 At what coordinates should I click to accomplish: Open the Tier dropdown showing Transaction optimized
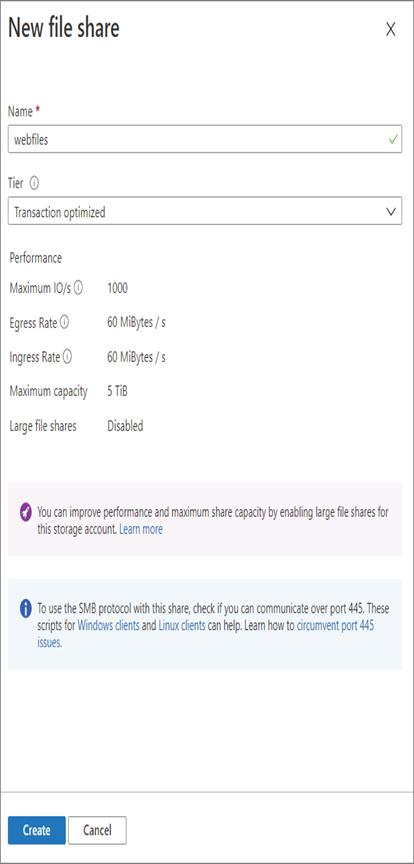click(x=205, y=211)
